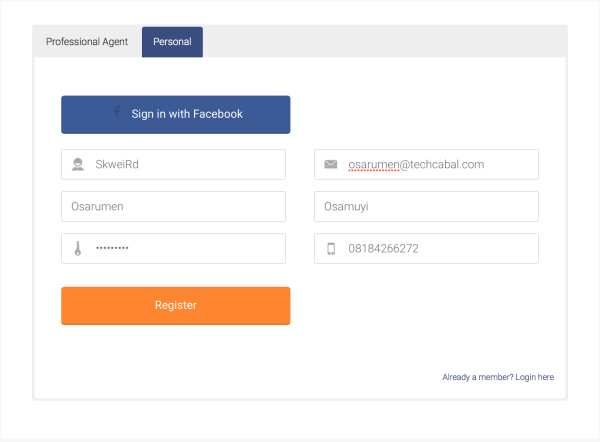Click the mobile phone icon beside the number
This screenshot has width=600, height=442.
(331, 249)
